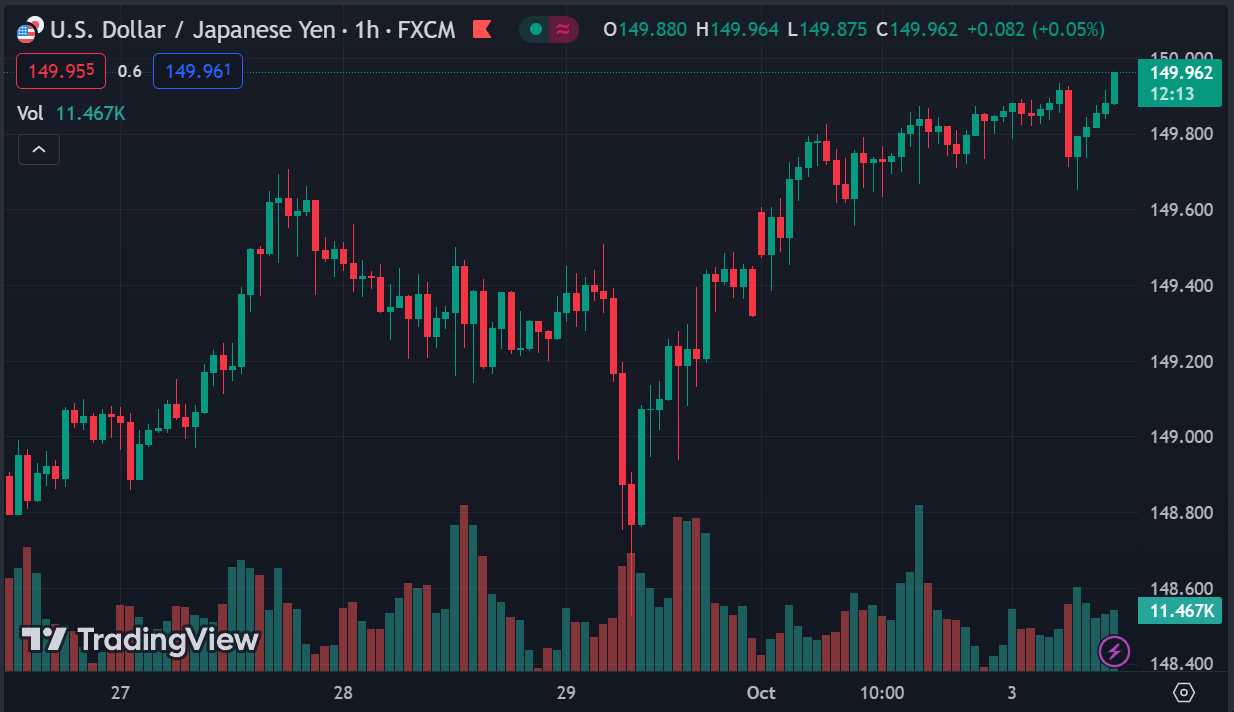Screen dimensions: 1234x712
Task: Click the close value C149.962 in the legend
Action: [x=916, y=30]
